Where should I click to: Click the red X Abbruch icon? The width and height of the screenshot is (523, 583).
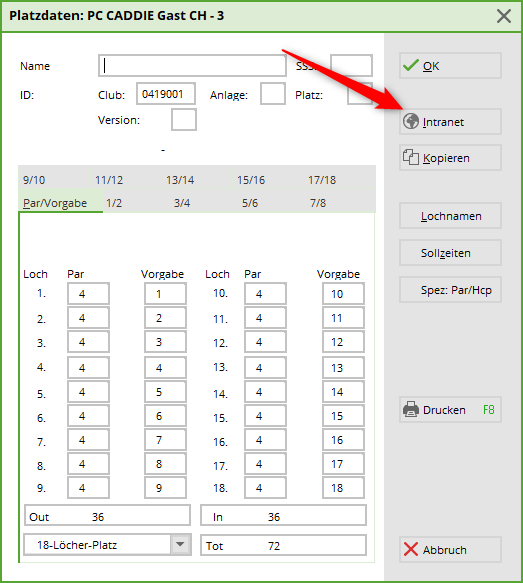pos(411,550)
